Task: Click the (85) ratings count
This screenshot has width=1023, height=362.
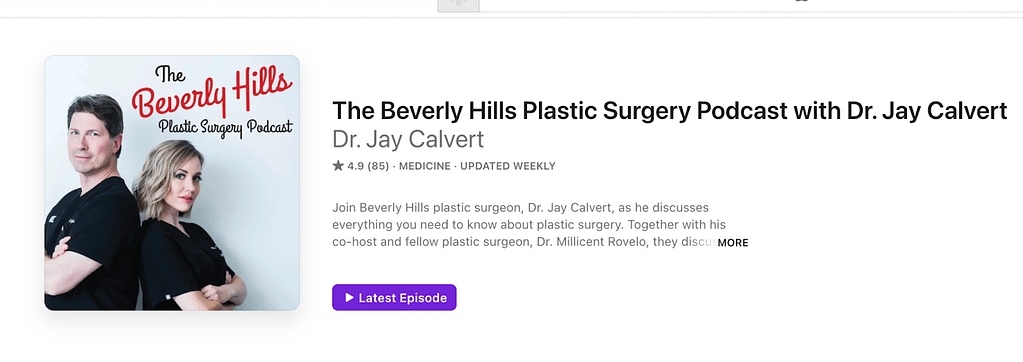Action: click(378, 166)
